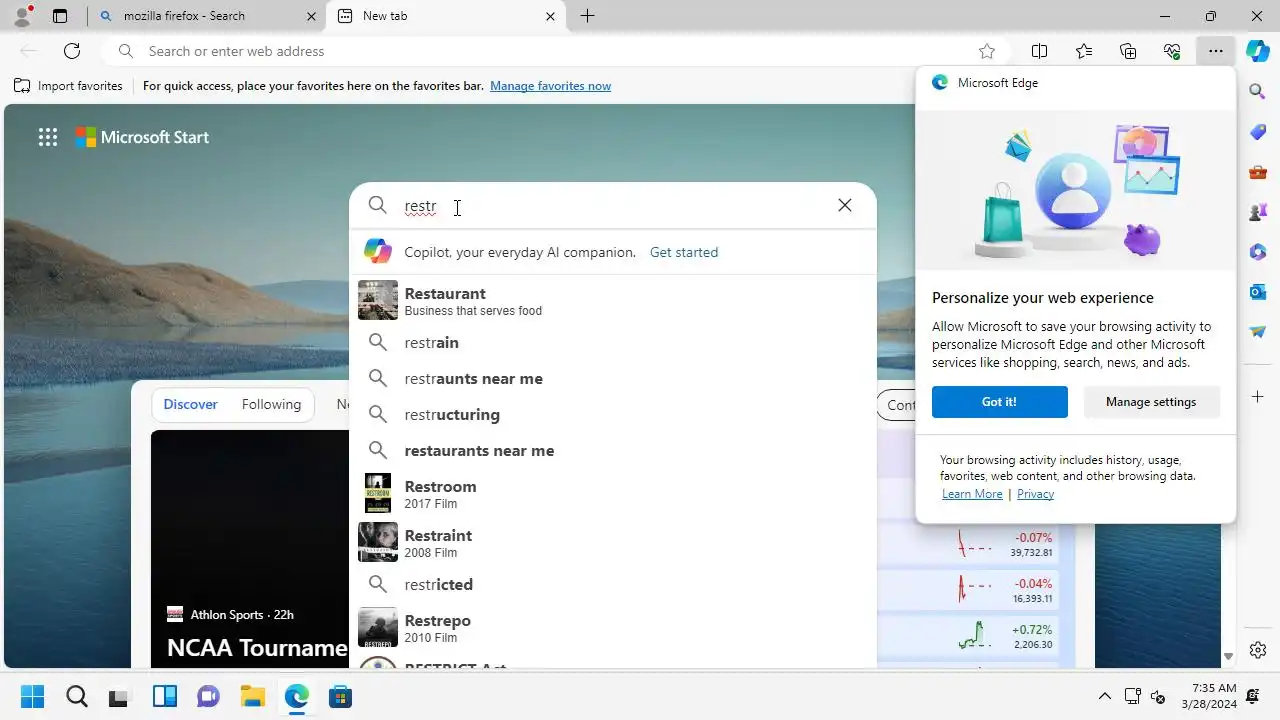This screenshot has height=720, width=1280.
Task: Open Split screen icon
Action: coord(1040,51)
